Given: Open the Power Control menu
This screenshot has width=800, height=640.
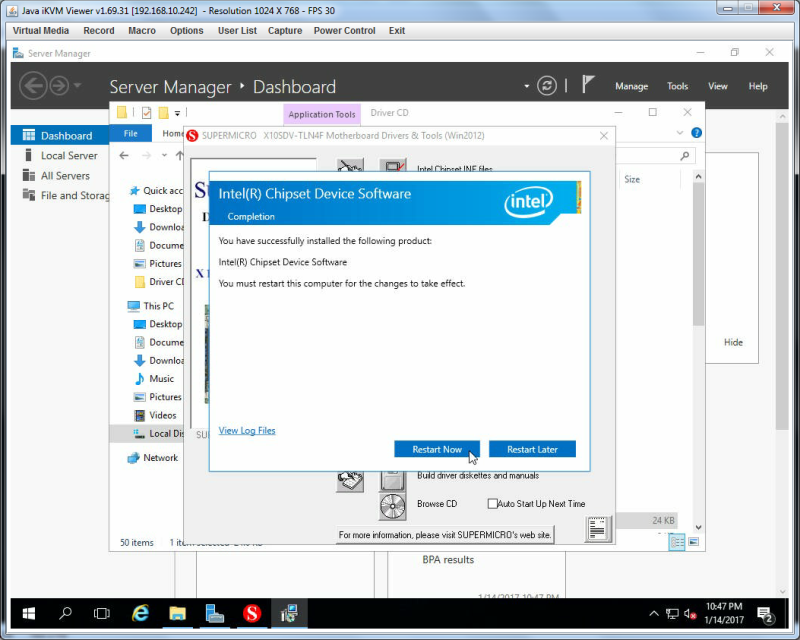Looking at the screenshot, I should click(x=344, y=31).
